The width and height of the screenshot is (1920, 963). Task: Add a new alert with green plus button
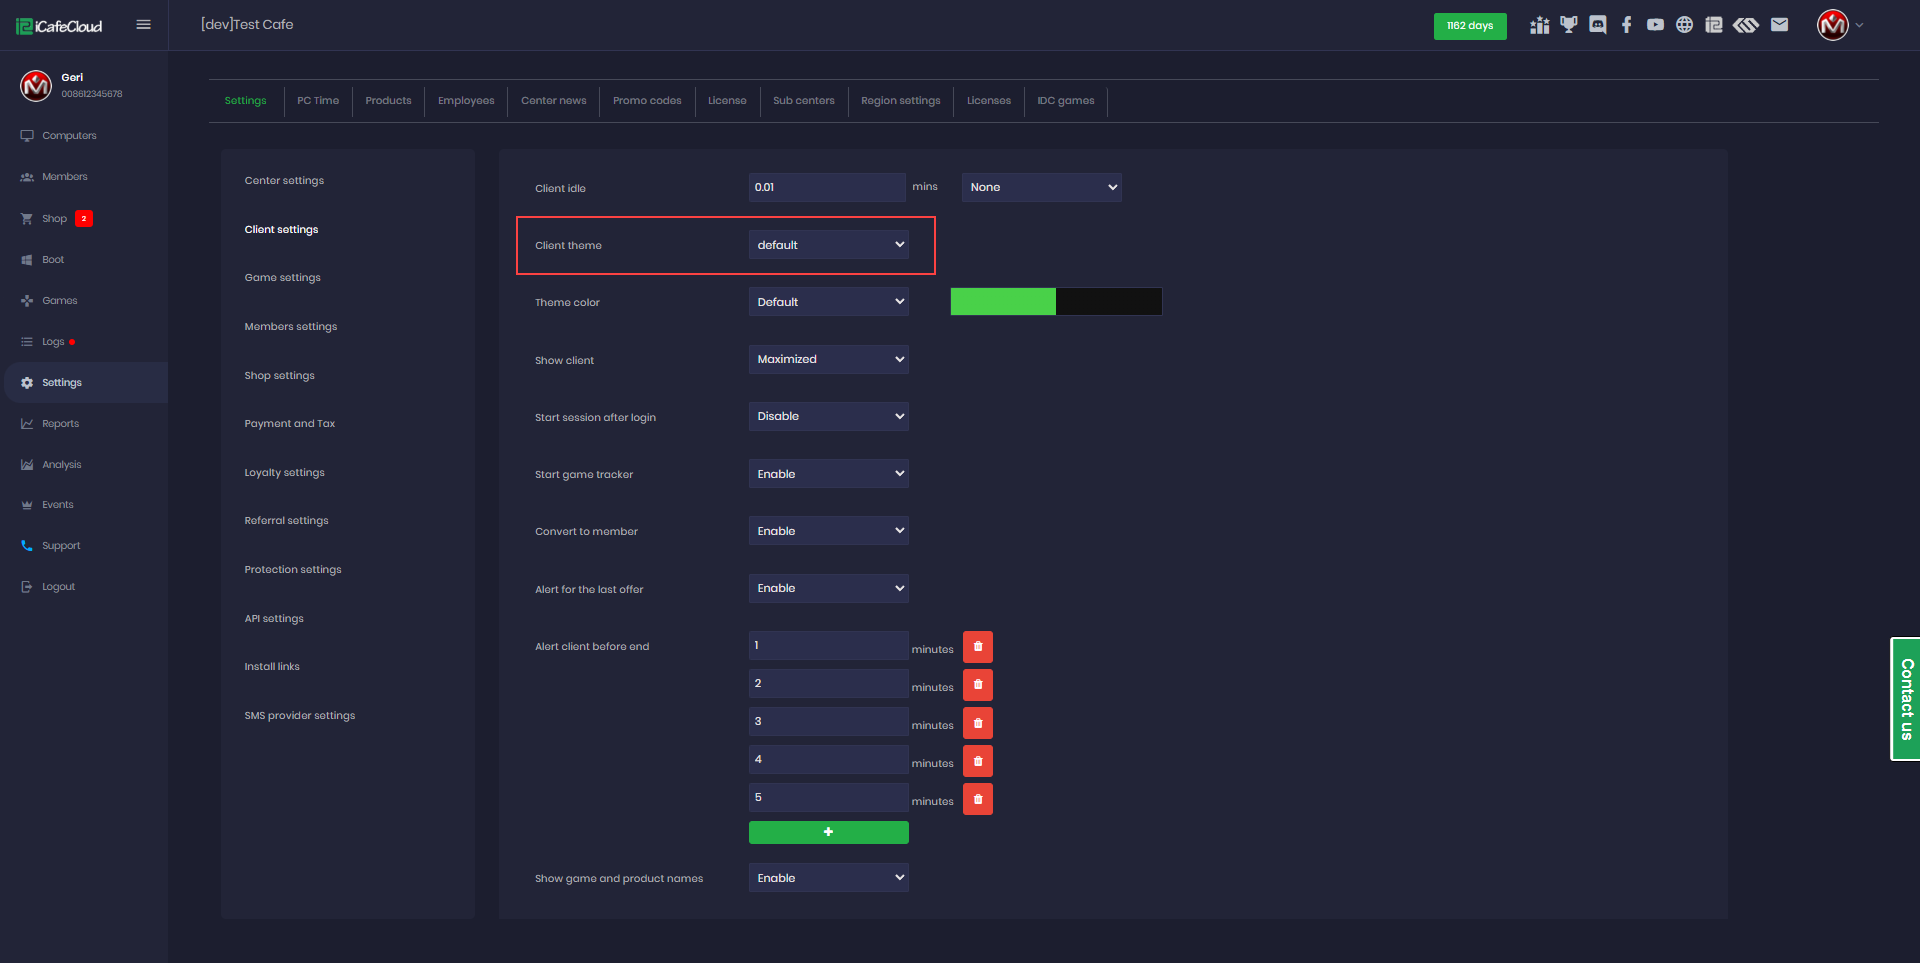(x=828, y=832)
